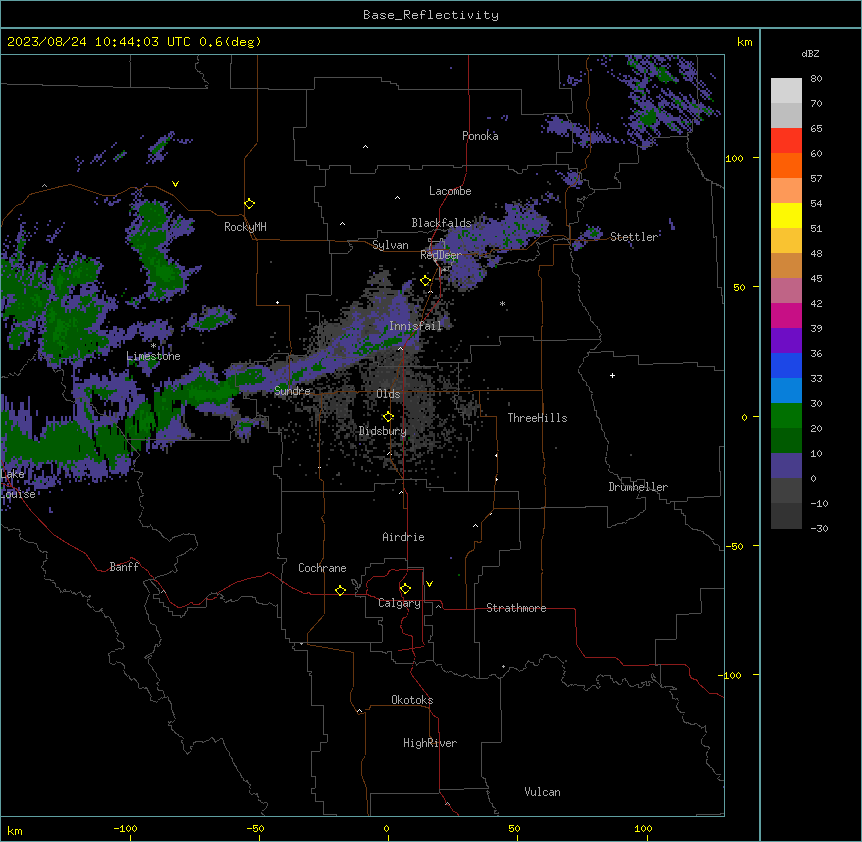Image resolution: width=862 pixels, height=842 pixels.
Task: Click the yellow diamond marker above RockyMH
Action: tap(250, 204)
